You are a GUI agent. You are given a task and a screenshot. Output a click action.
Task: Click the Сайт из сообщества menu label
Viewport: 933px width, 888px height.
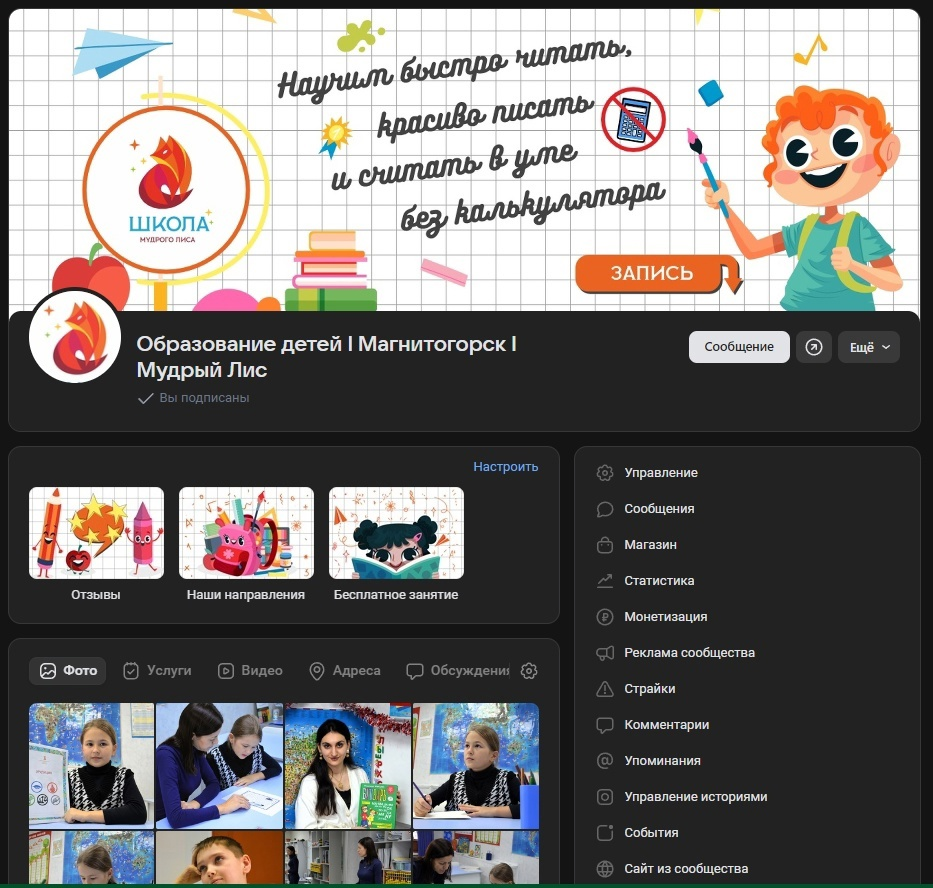686,869
